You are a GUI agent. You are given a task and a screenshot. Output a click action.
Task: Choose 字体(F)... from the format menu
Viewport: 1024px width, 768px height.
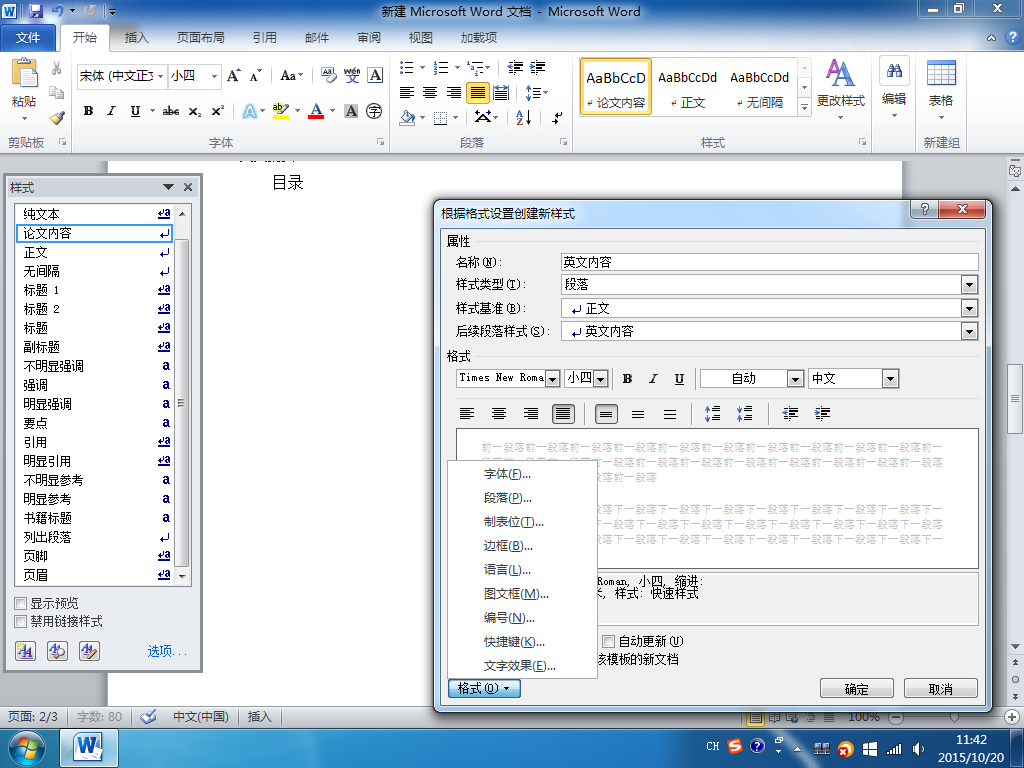click(x=507, y=474)
